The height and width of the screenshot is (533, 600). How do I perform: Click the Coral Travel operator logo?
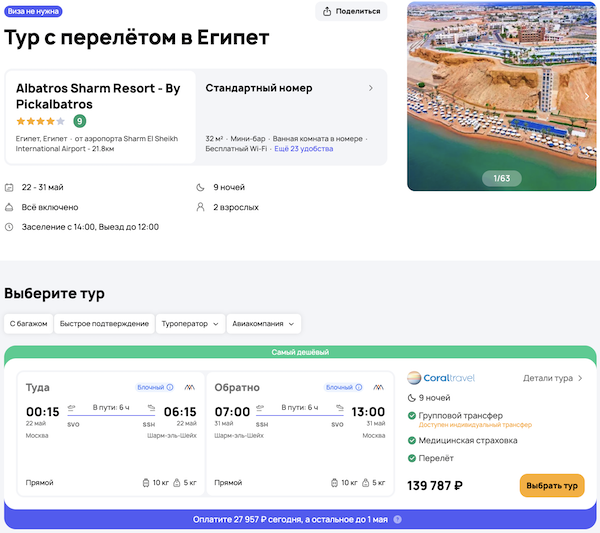click(x=441, y=378)
